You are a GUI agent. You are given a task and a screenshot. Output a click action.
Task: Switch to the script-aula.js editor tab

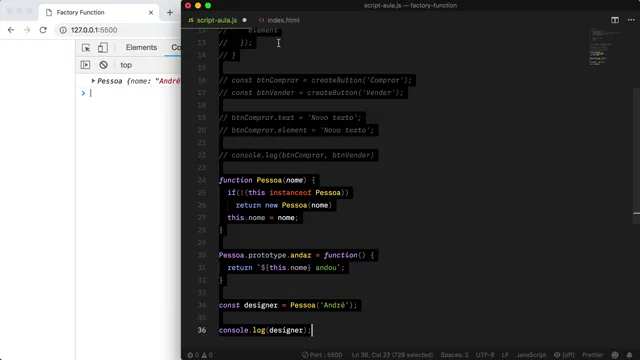[x=216, y=20]
